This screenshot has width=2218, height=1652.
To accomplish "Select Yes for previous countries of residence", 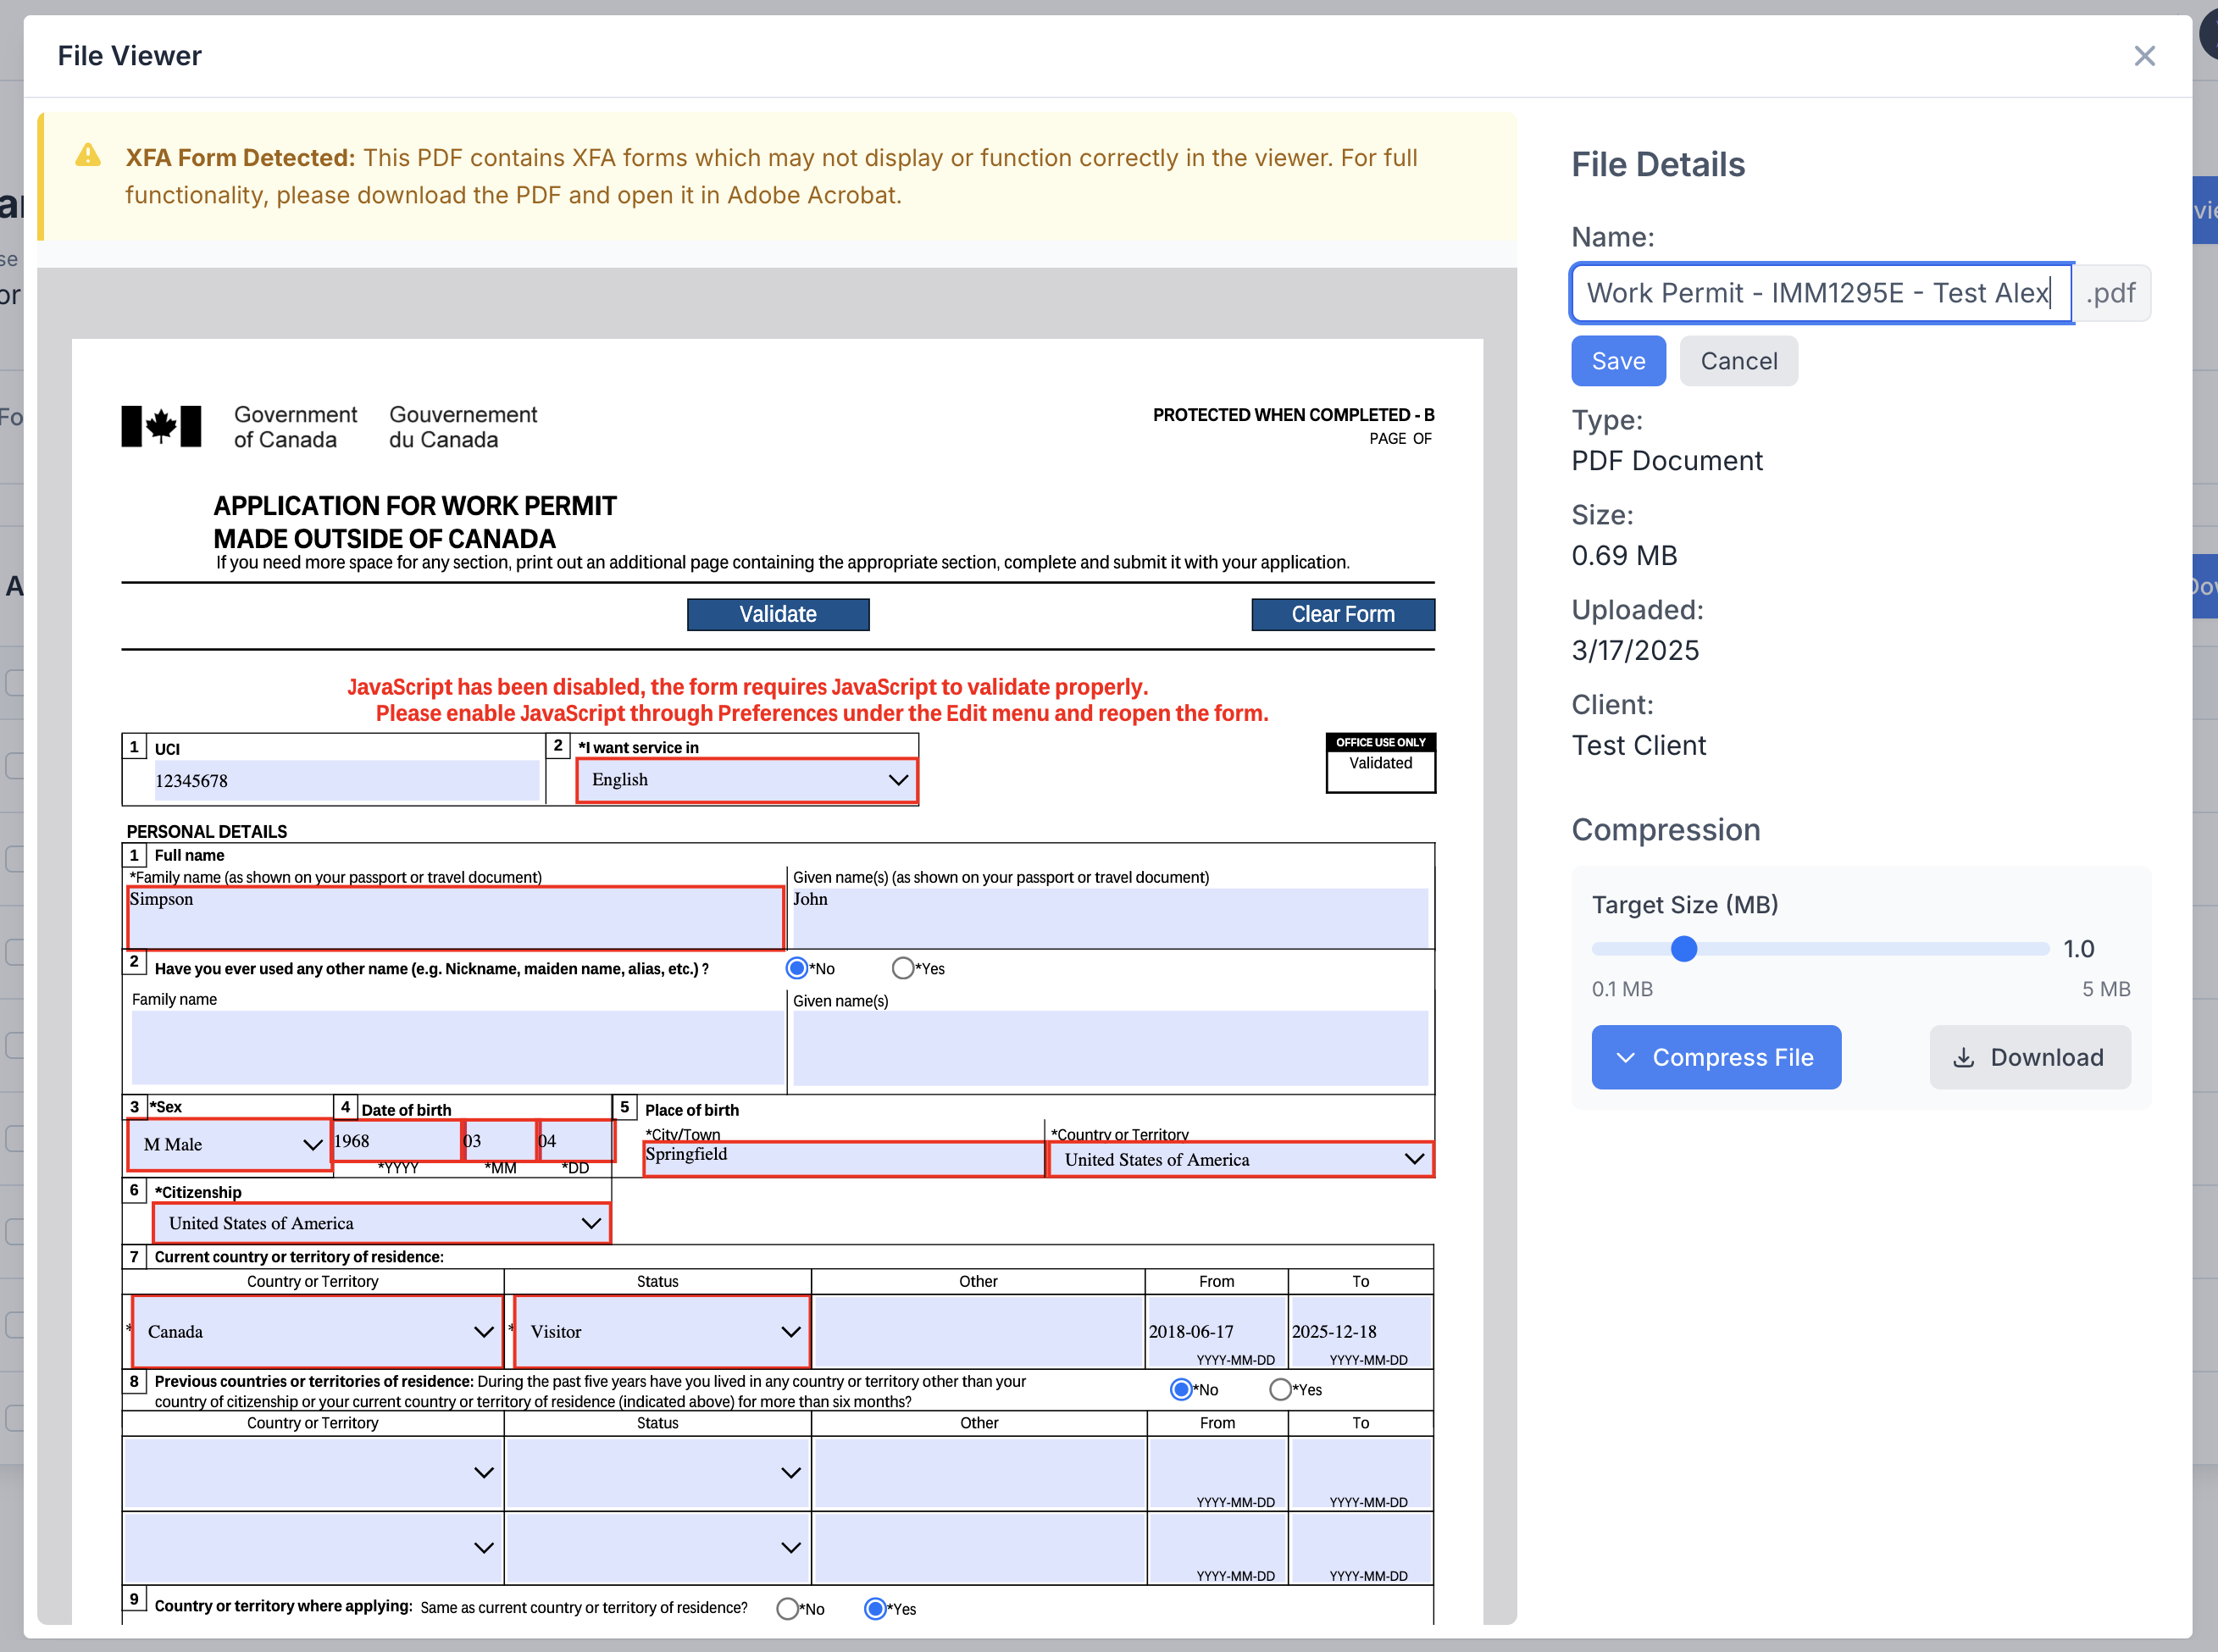I will [1280, 1389].
